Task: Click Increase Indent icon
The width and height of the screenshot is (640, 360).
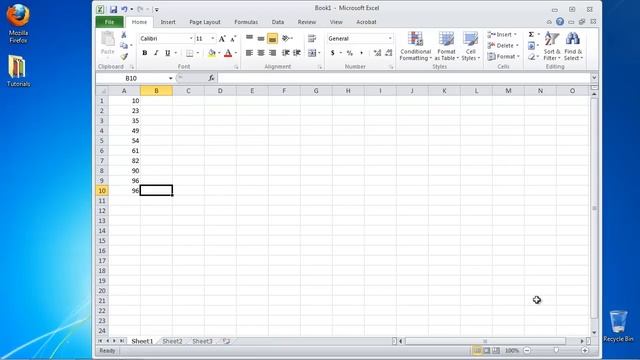Action: [x=297, y=53]
